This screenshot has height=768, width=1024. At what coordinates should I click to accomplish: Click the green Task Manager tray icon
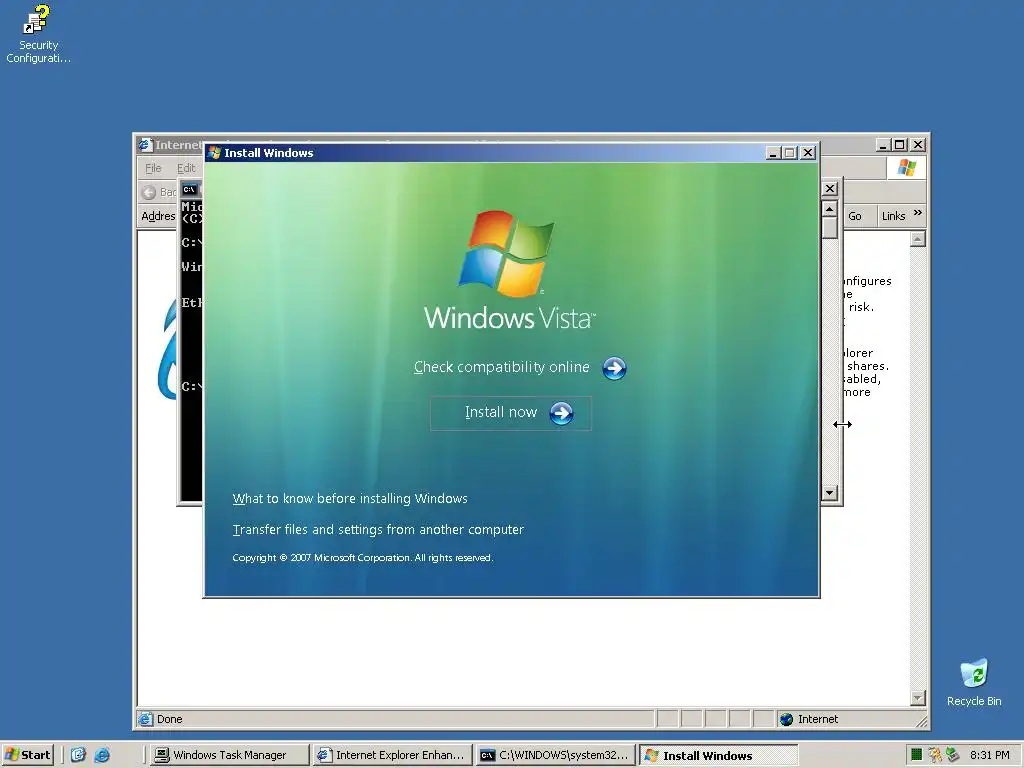coord(917,755)
